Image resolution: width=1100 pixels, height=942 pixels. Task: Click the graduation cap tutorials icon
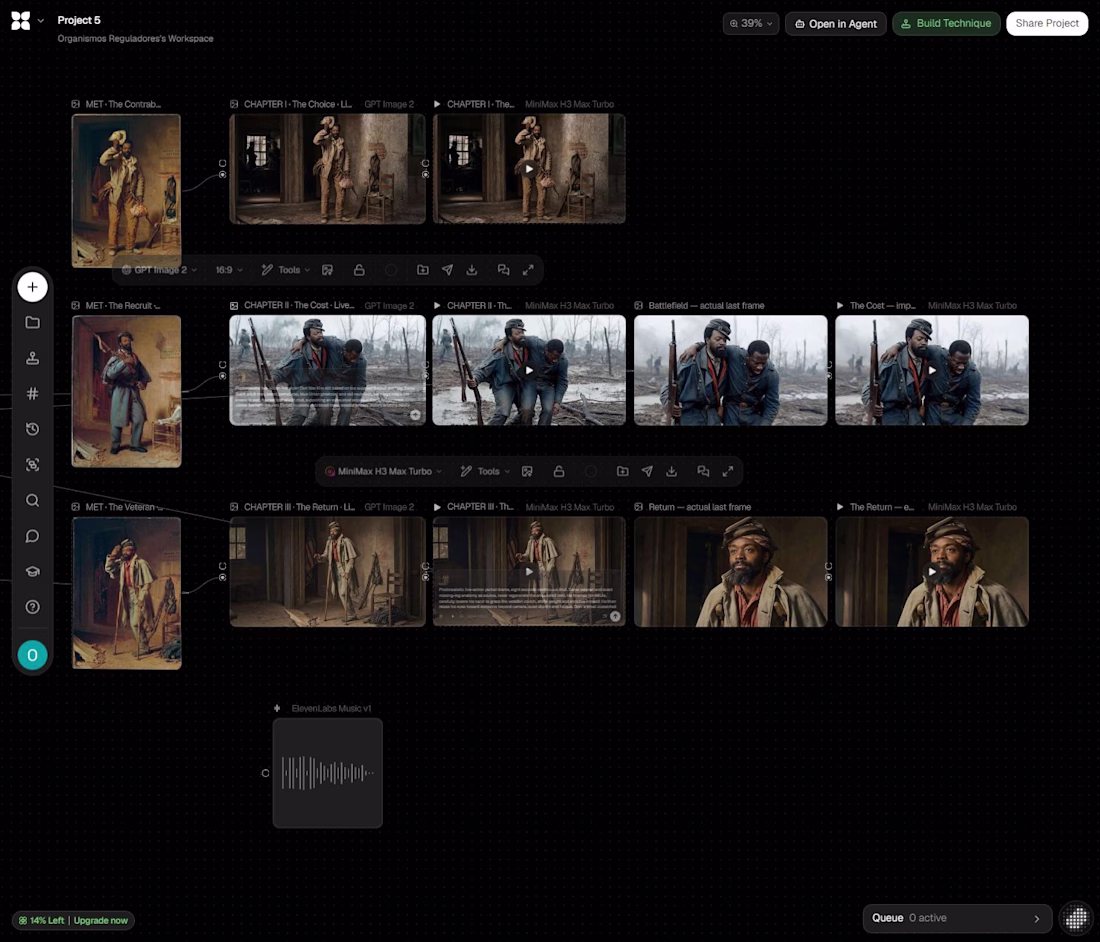click(x=32, y=571)
